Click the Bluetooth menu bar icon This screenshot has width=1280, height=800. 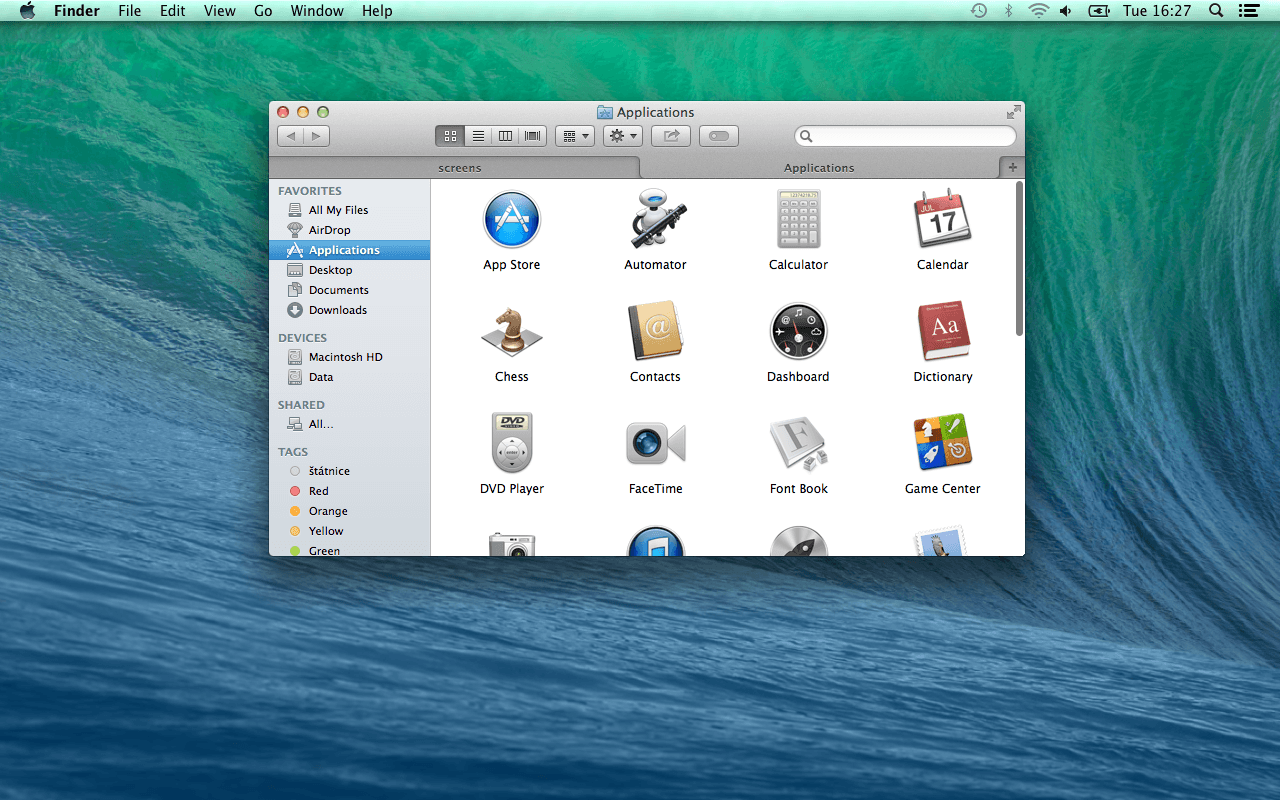coord(1009,11)
